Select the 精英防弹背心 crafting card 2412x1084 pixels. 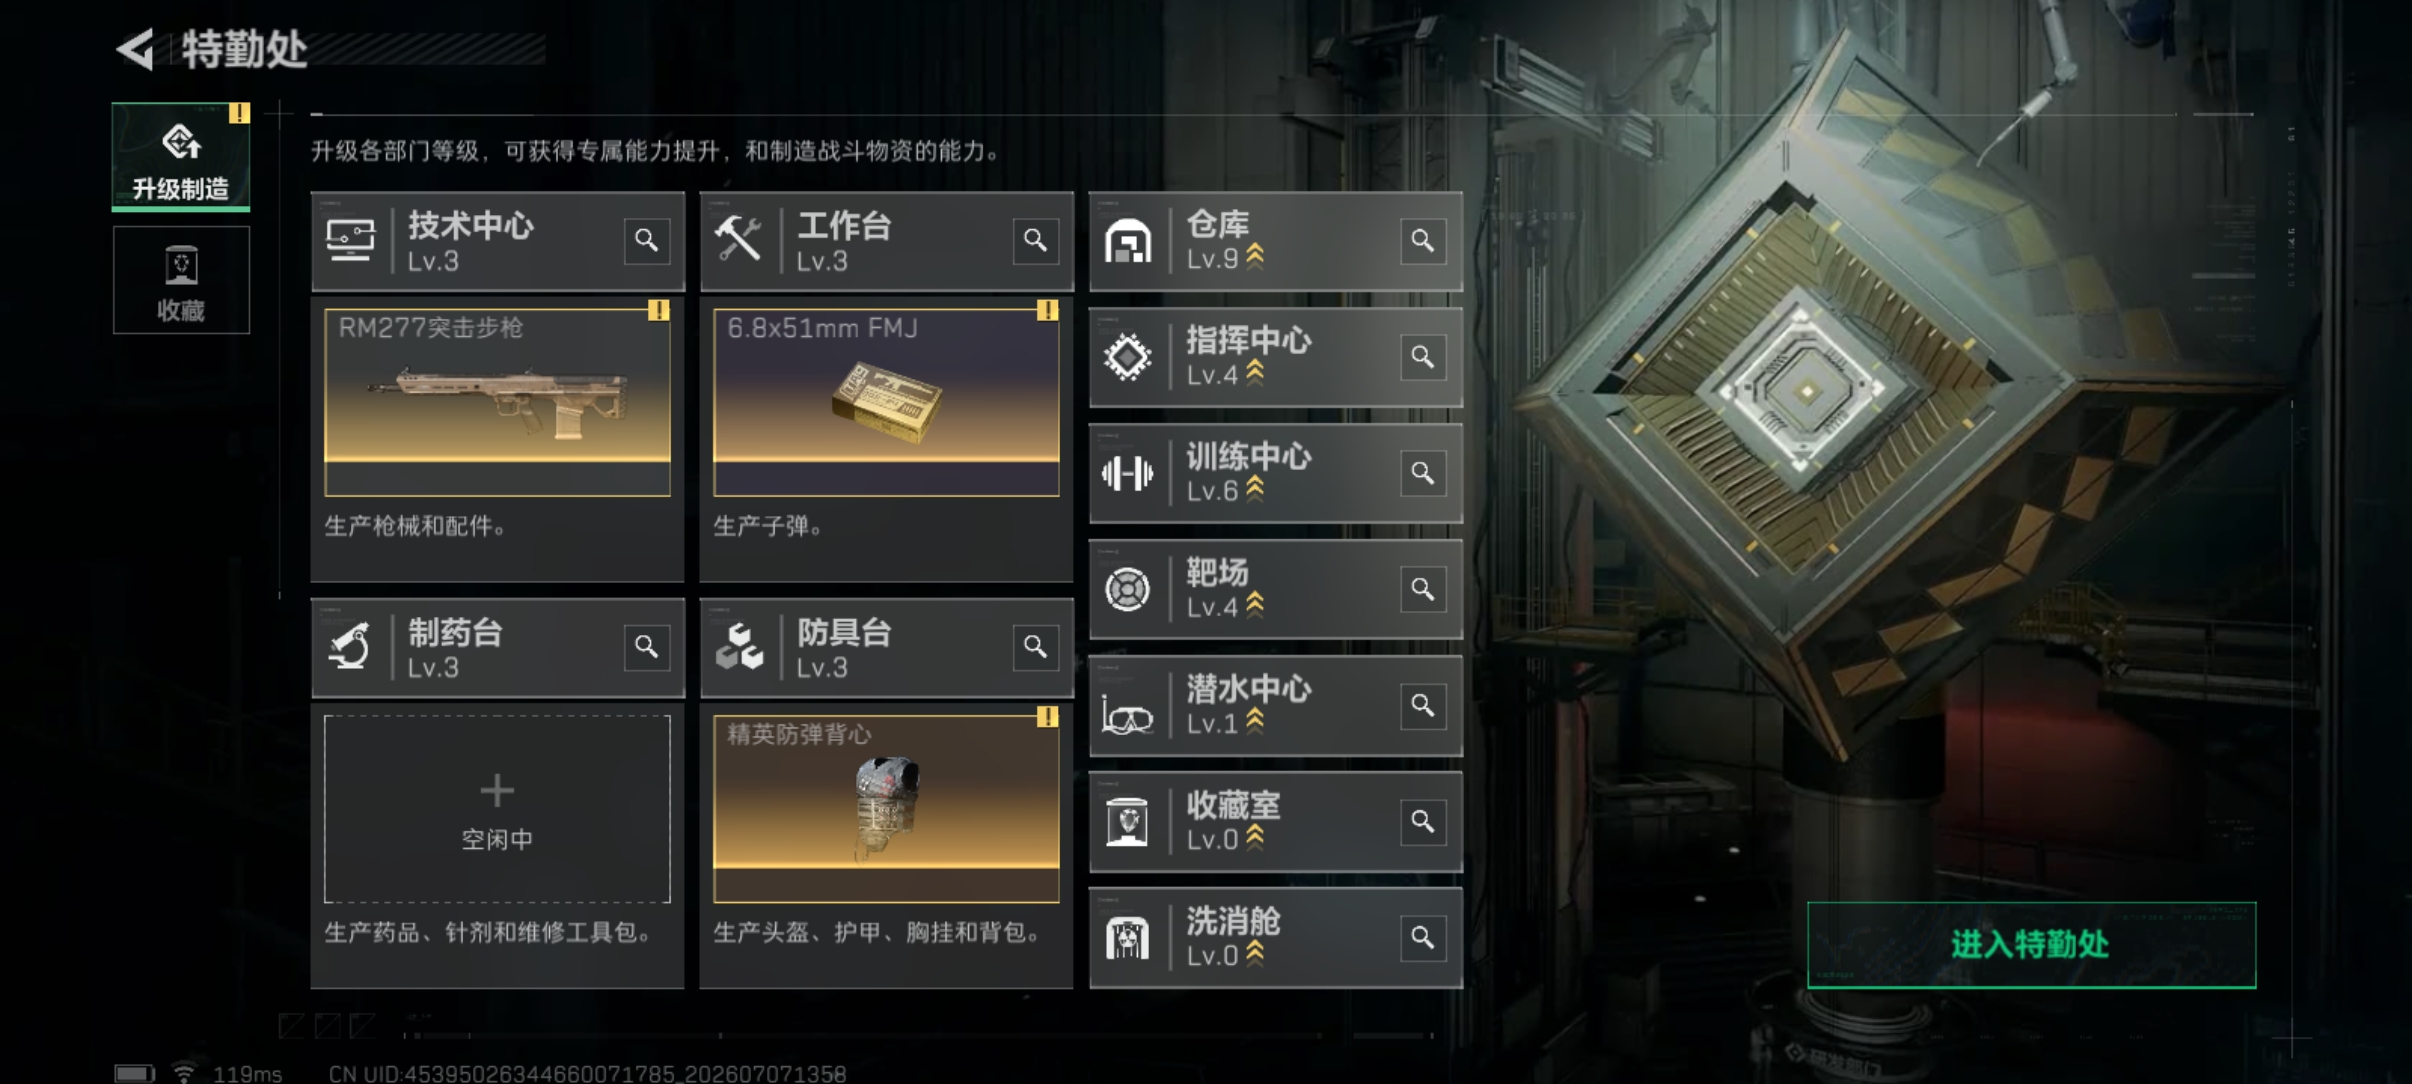click(886, 809)
